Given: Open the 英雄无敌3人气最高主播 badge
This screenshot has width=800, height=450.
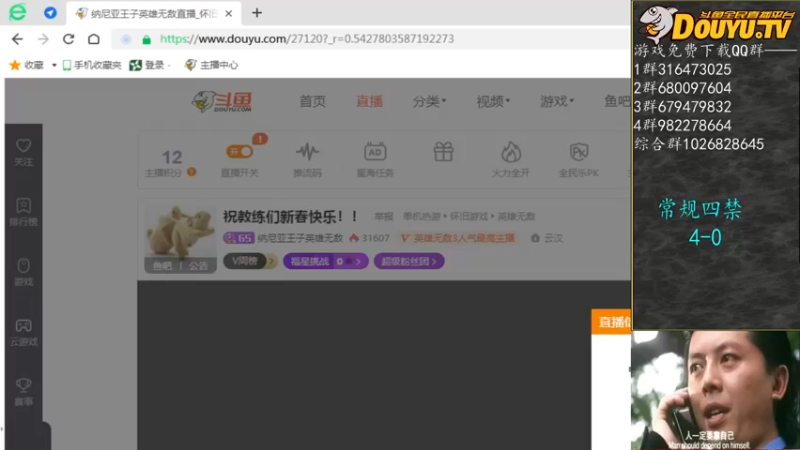Looking at the screenshot, I should (x=458, y=238).
